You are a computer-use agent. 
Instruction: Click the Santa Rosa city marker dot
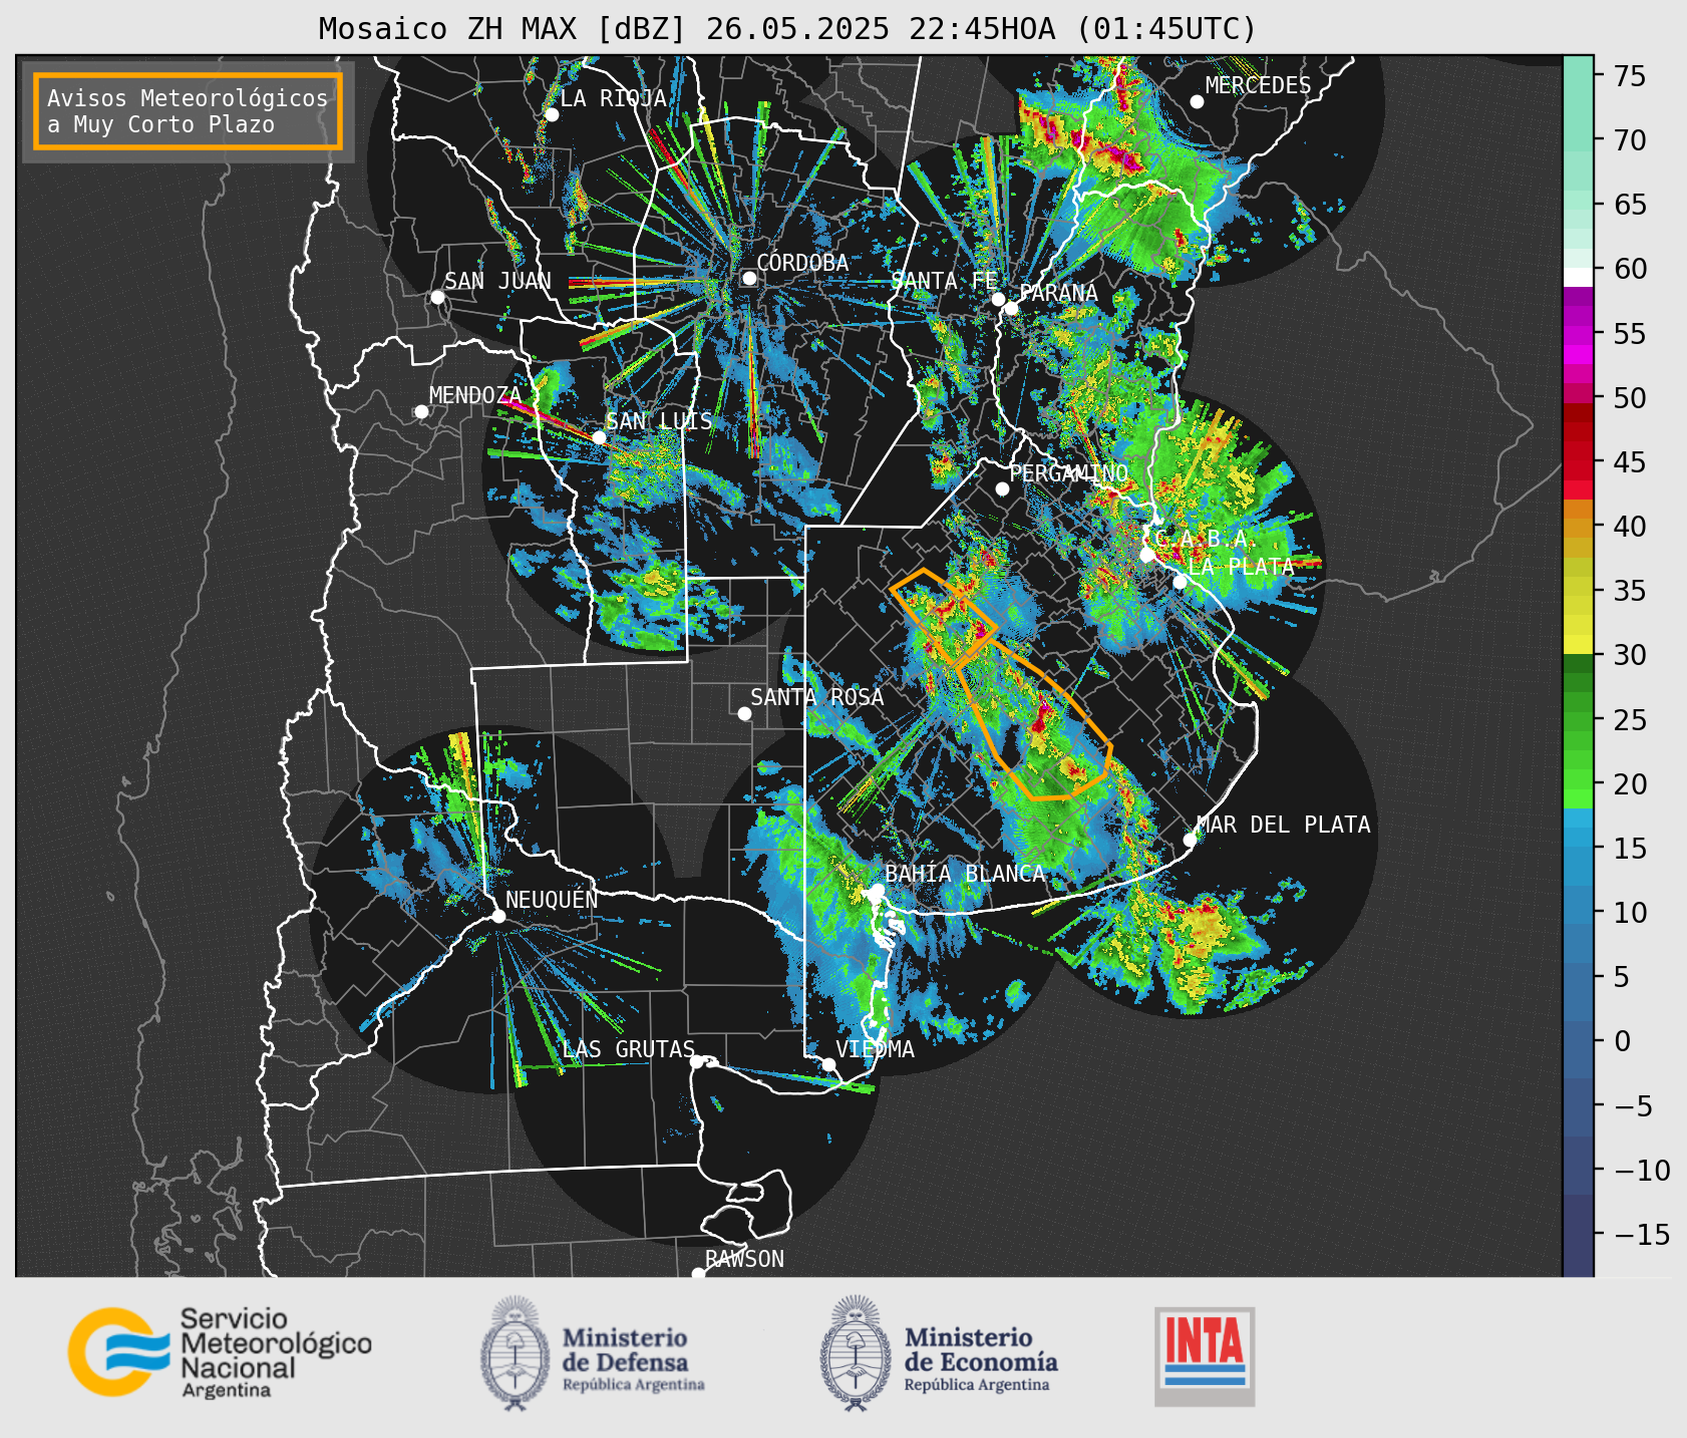pyautogui.click(x=744, y=714)
